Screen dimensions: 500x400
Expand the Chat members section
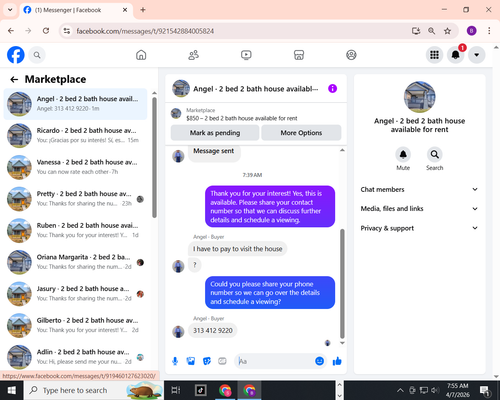pyautogui.click(x=419, y=189)
